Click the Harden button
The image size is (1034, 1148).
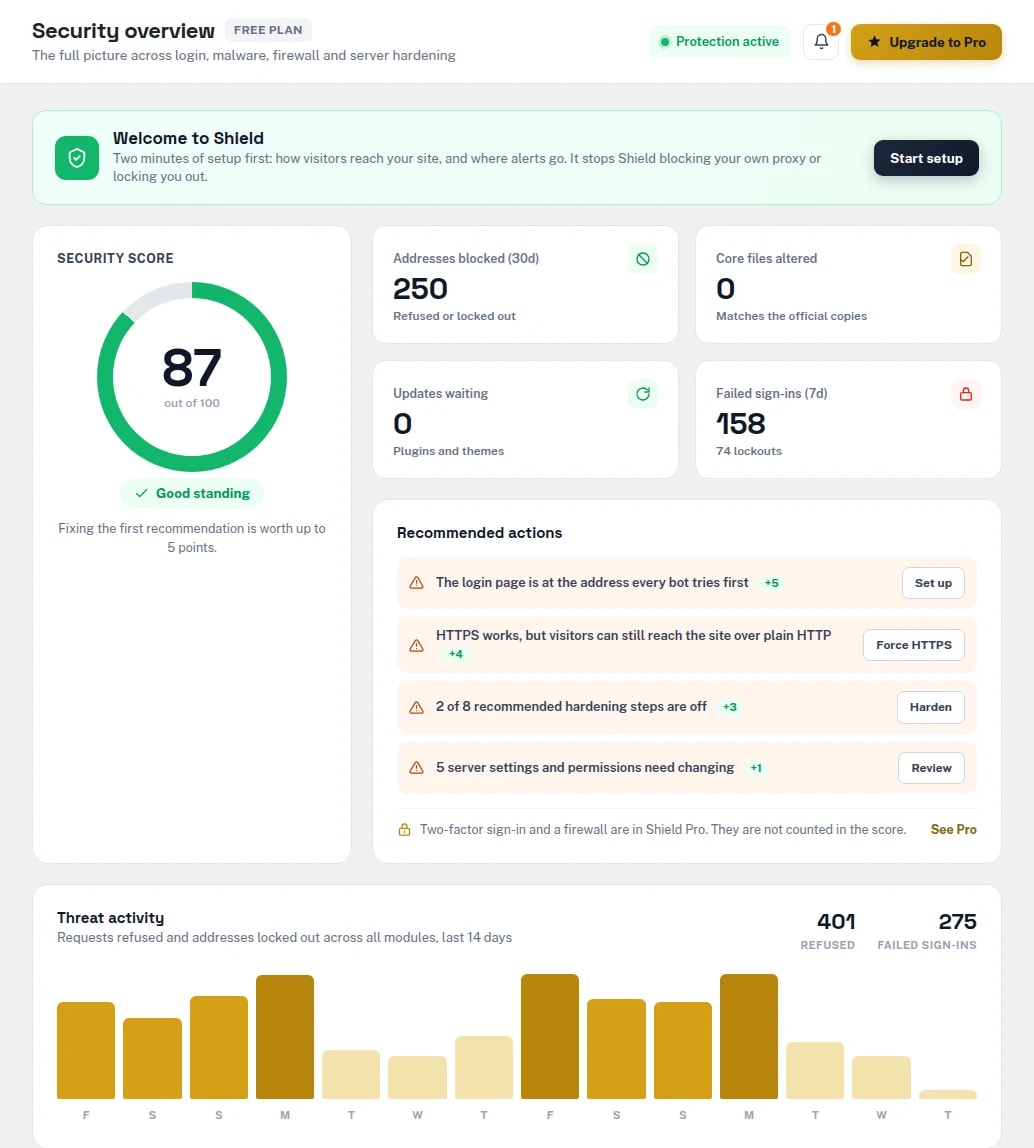click(930, 707)
